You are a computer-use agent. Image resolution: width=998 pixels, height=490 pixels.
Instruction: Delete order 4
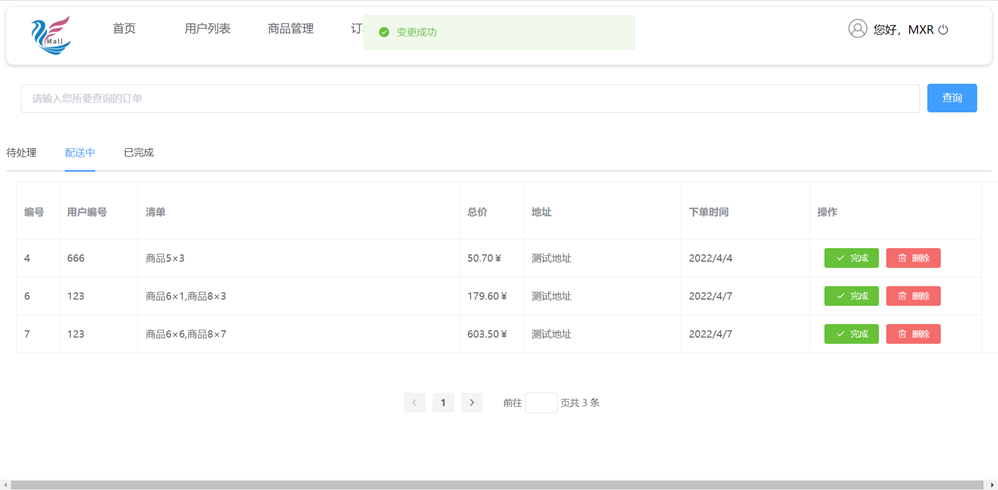click(913, 258)
